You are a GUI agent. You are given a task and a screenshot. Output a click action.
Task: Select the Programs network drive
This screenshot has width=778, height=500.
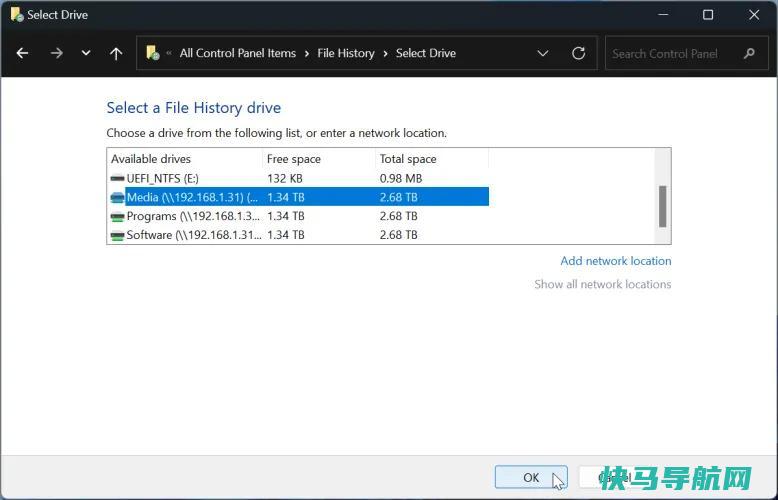[298, 216]
